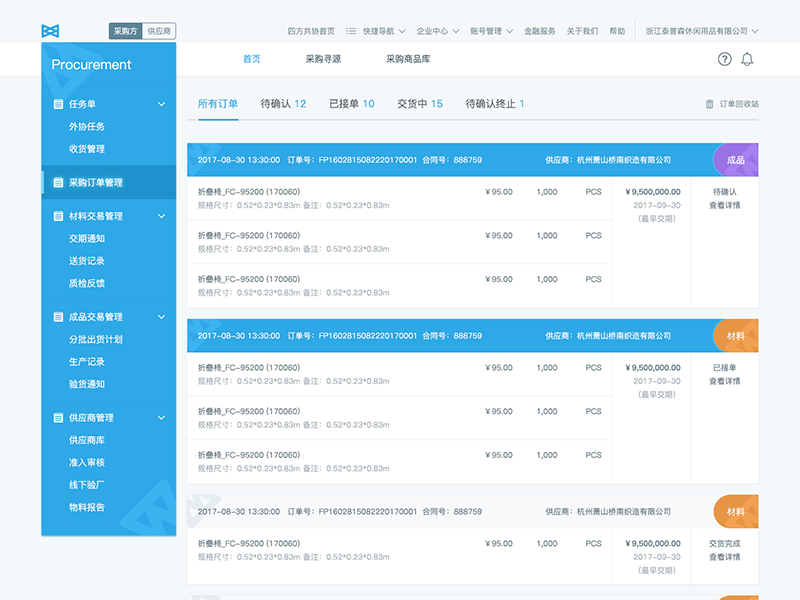Click the blue bowtie logo icon
800x600 pixels.
pos(50,31)
